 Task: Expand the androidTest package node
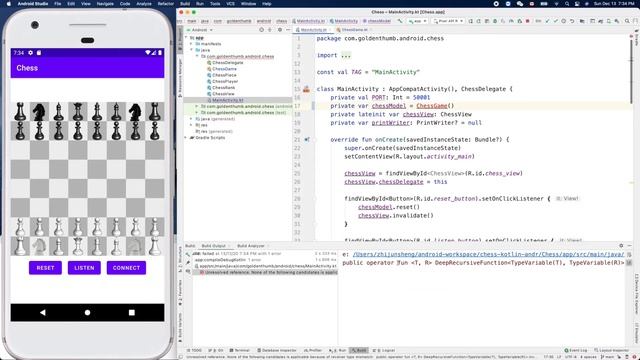pyautogui.click(x=197, y=106)
